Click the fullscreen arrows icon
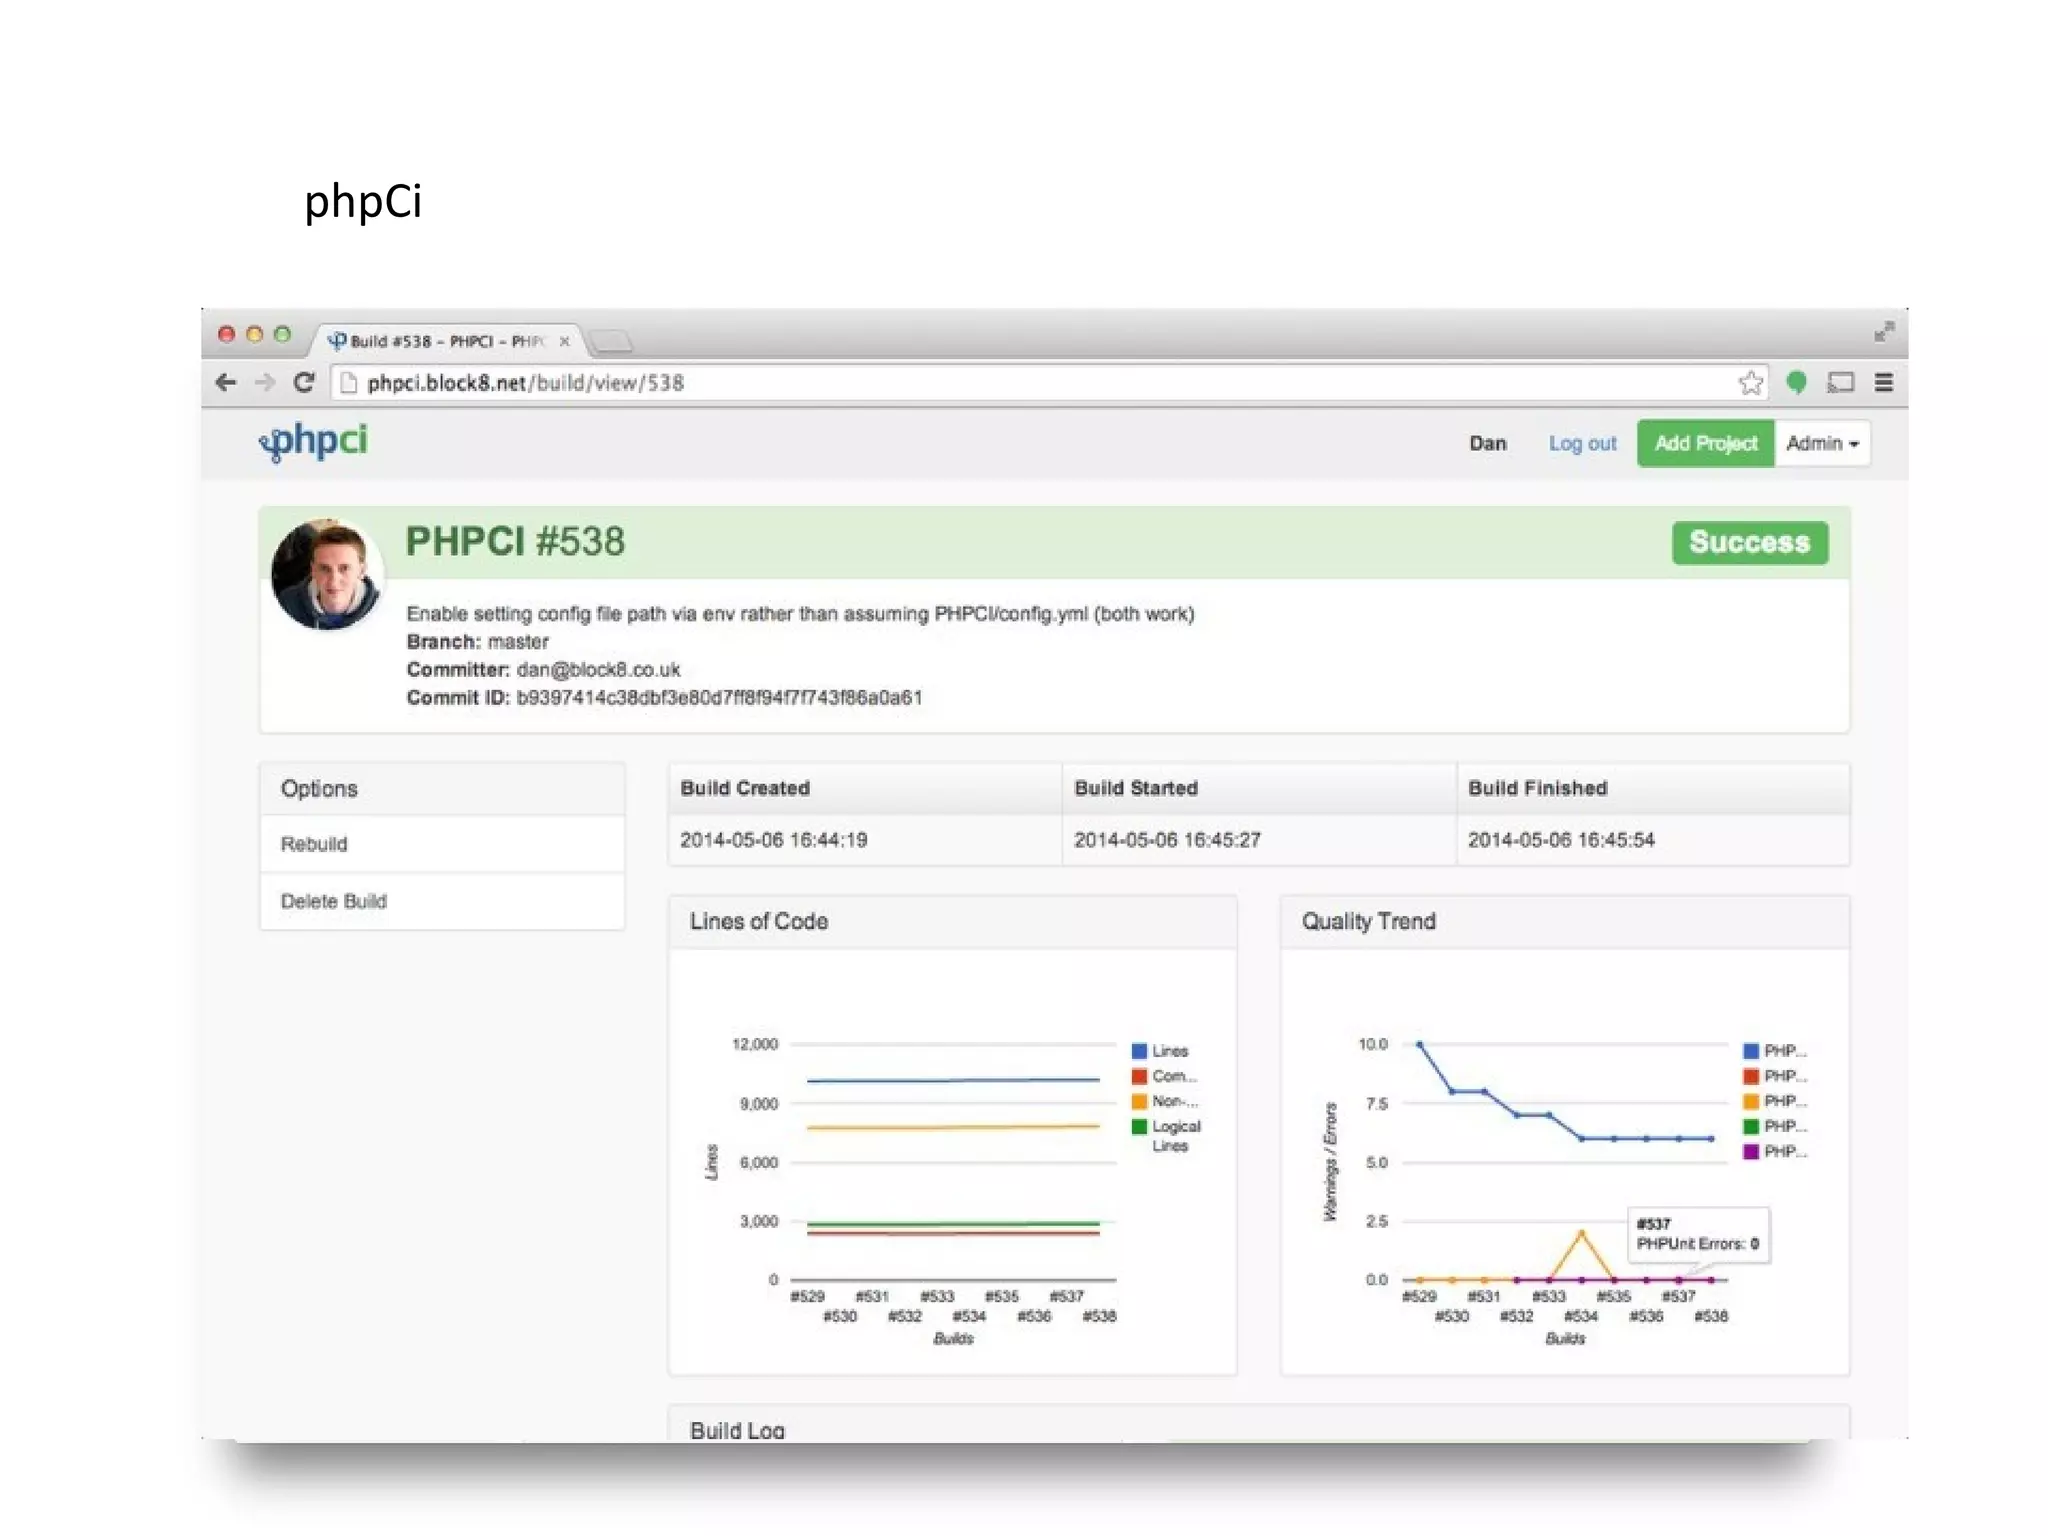The height and width of the screenshot is (1536, 2048). (x=1884, y=332)
